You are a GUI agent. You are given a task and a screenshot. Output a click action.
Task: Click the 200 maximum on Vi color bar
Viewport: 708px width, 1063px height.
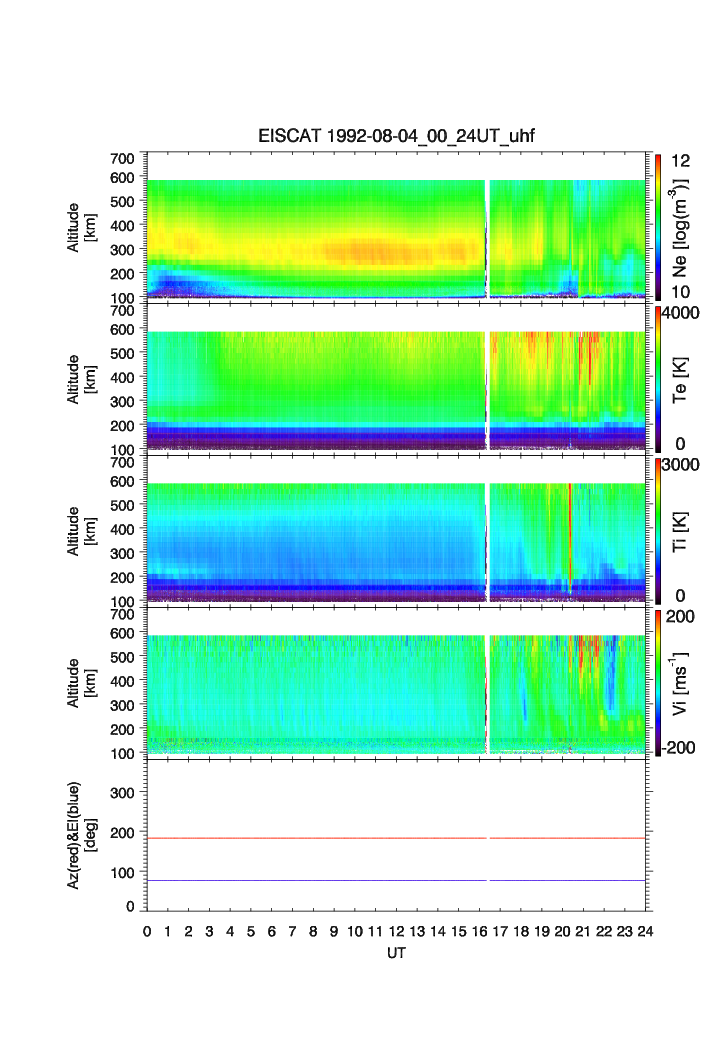click(x=680, y=616)
